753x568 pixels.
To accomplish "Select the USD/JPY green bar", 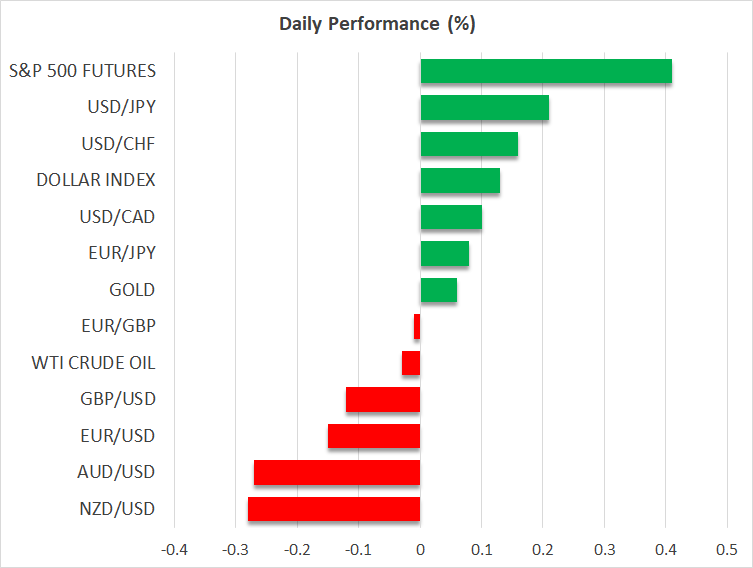I will 484,108.
